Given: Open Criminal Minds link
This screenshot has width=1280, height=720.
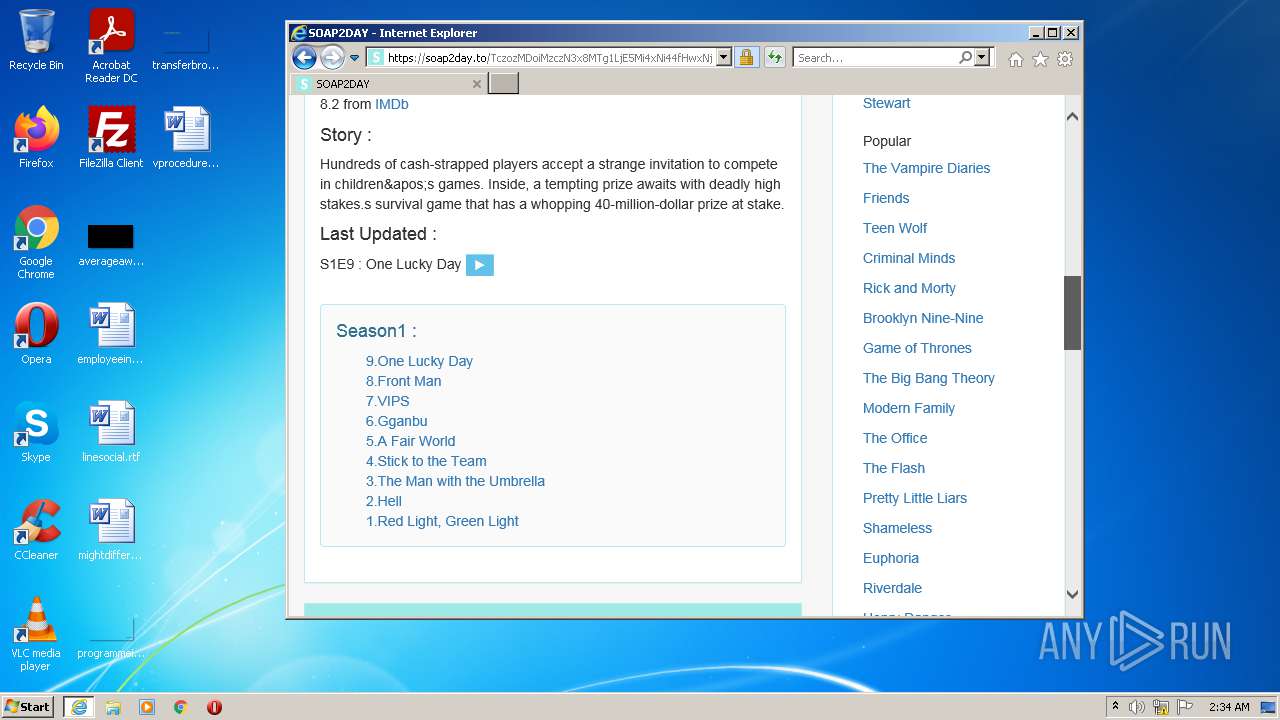Looking at the screenshot, I should tap(909, 258).
